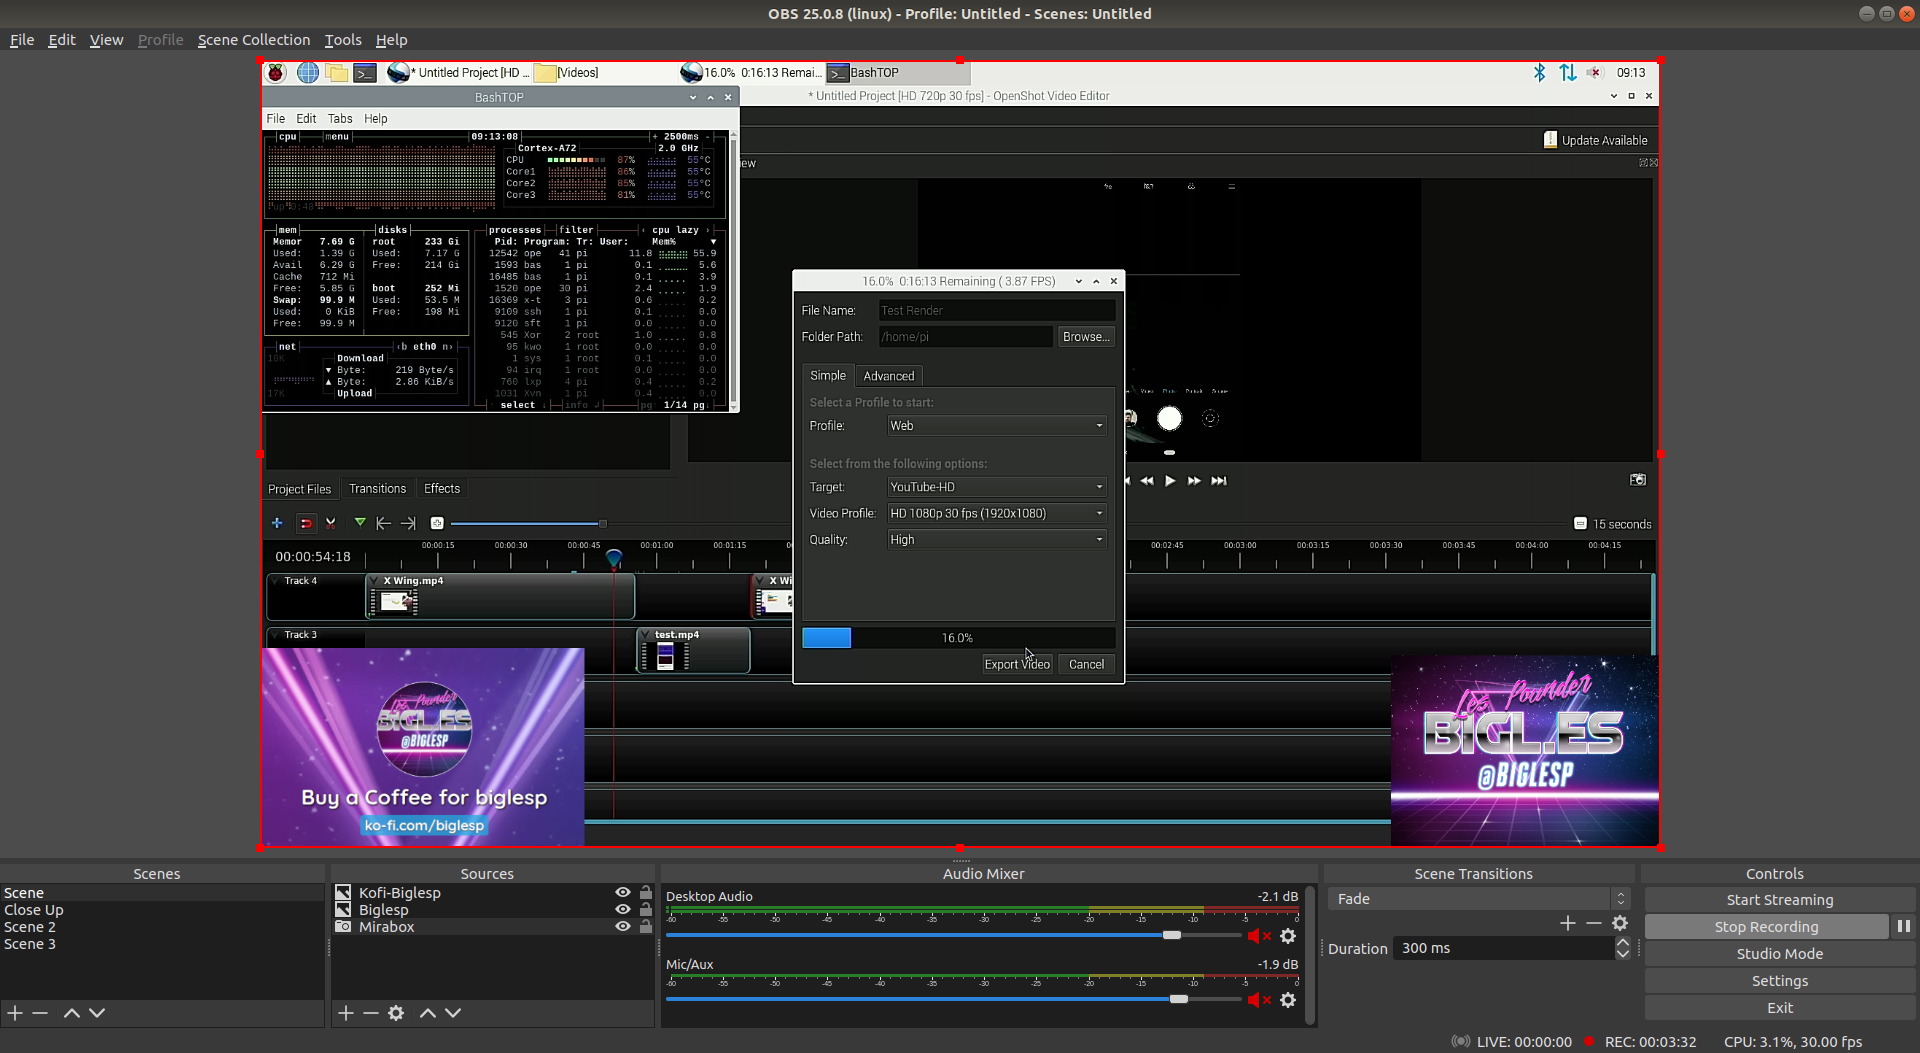The image size is (1920, 1053).
Task: Hide the Biglesp source with its eye icon
Action: 623,910
